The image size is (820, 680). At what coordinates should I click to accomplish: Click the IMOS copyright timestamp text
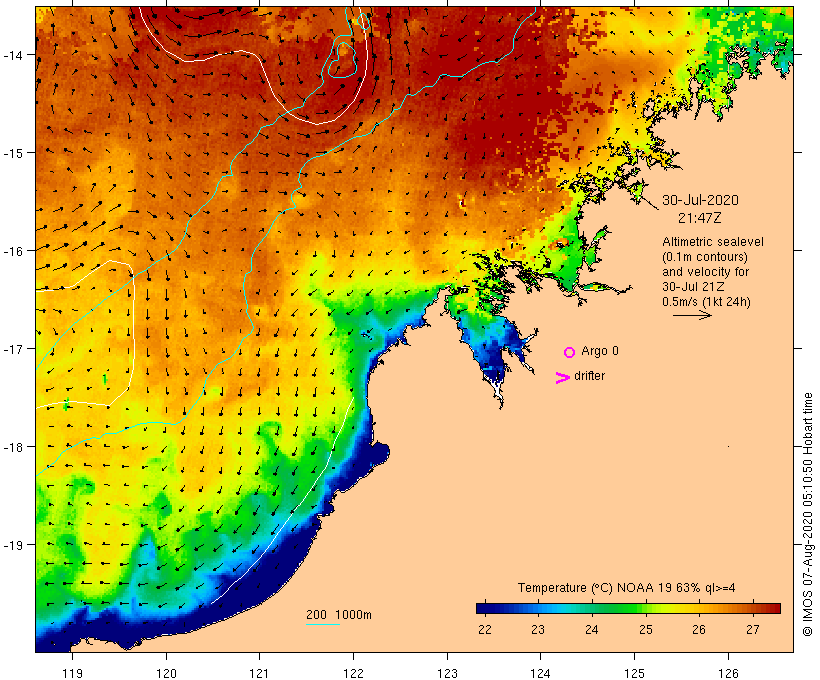pos(807,514)
